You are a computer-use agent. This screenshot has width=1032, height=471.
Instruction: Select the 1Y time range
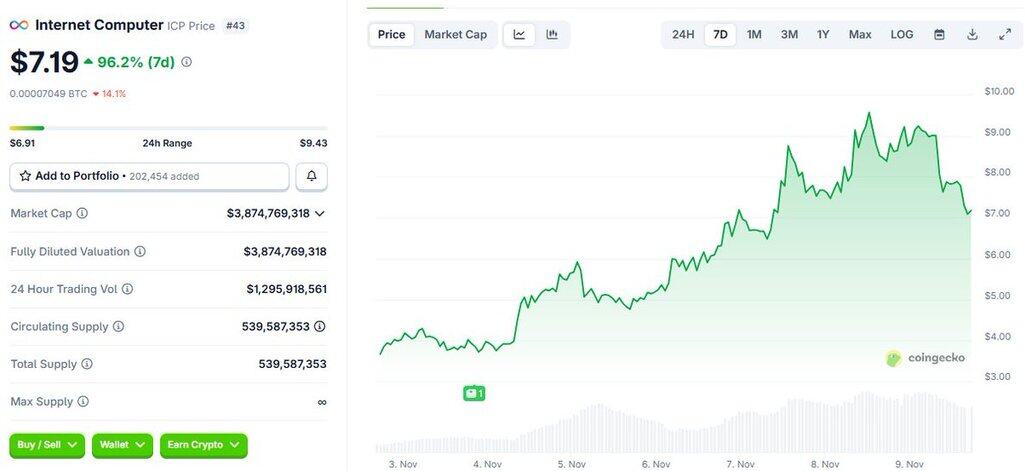(823, 34)
